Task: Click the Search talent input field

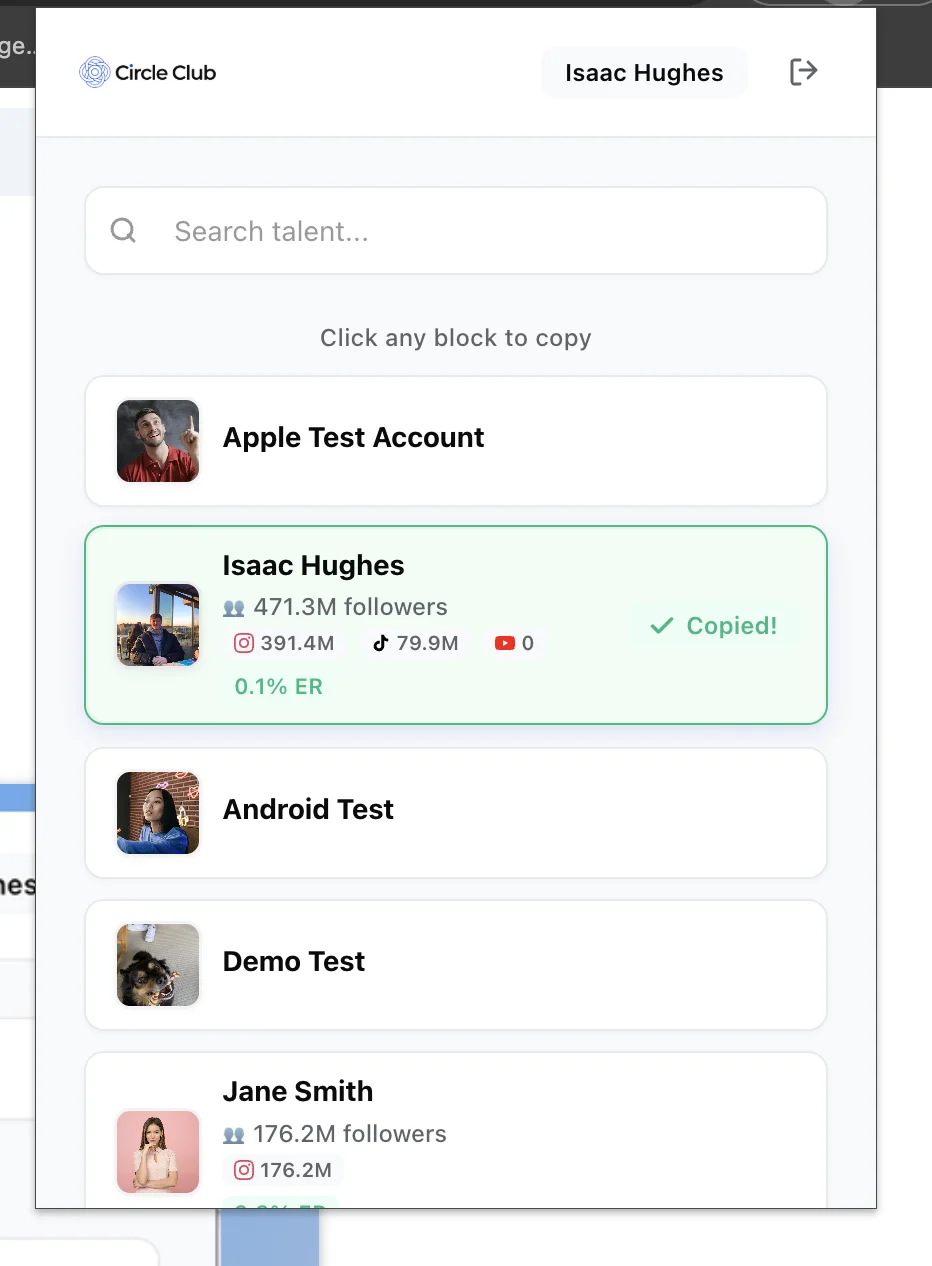Action: (456, 230)
